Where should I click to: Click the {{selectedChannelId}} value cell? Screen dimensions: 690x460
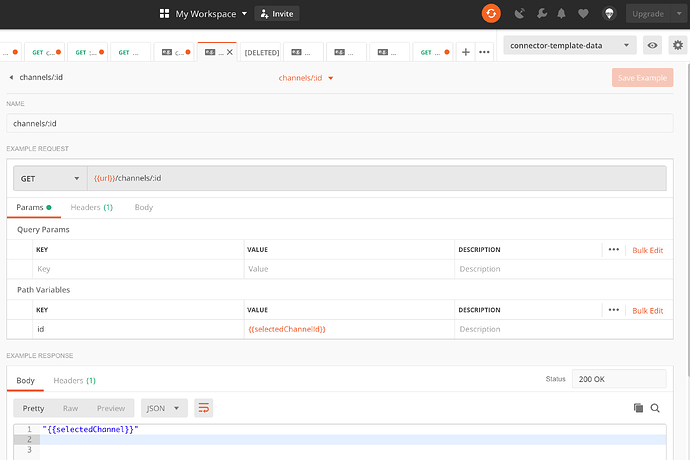coord(349,329)
